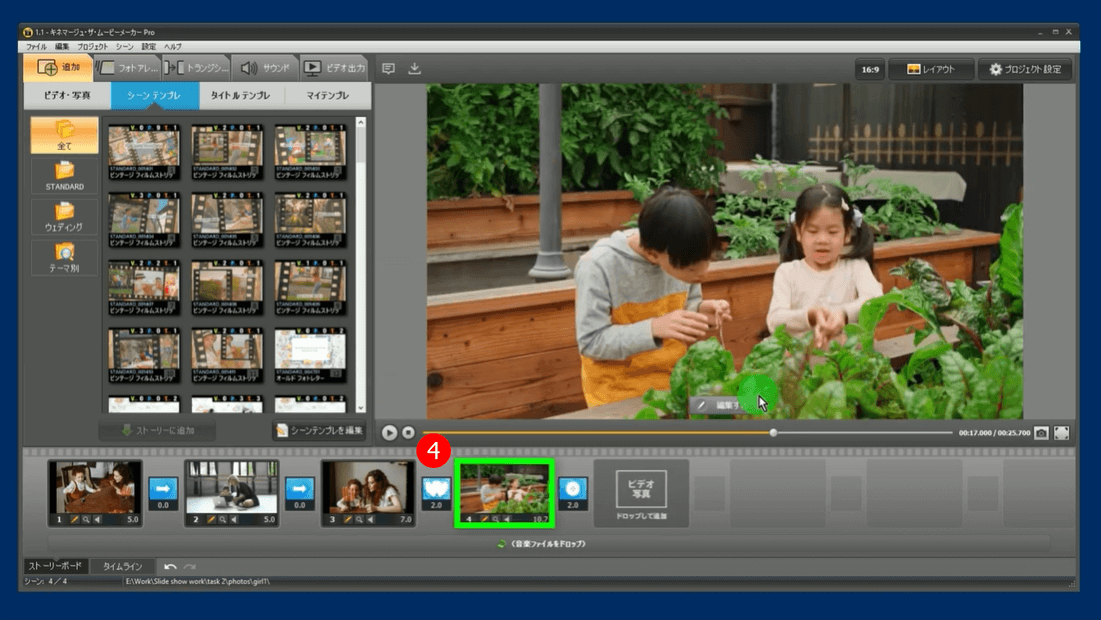This screenshot has height=620, width=1101.
Task: Open the comment bubble icon in top toolbar
Action: coord(388,69)
